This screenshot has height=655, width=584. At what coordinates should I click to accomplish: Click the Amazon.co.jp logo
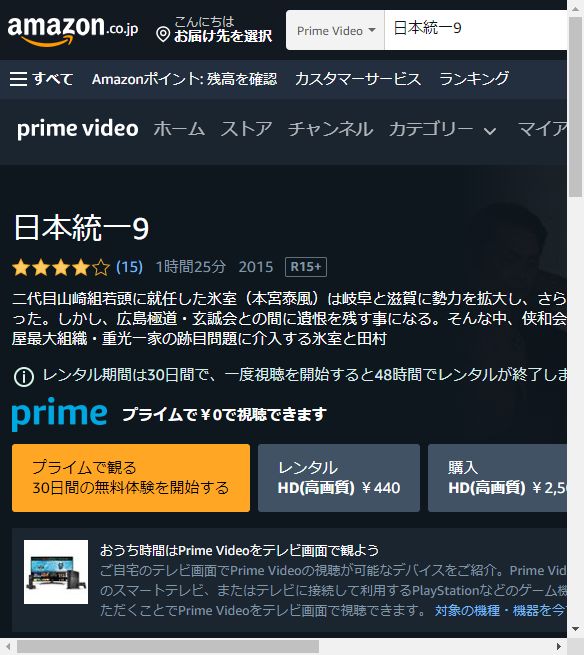click(73, 30)
